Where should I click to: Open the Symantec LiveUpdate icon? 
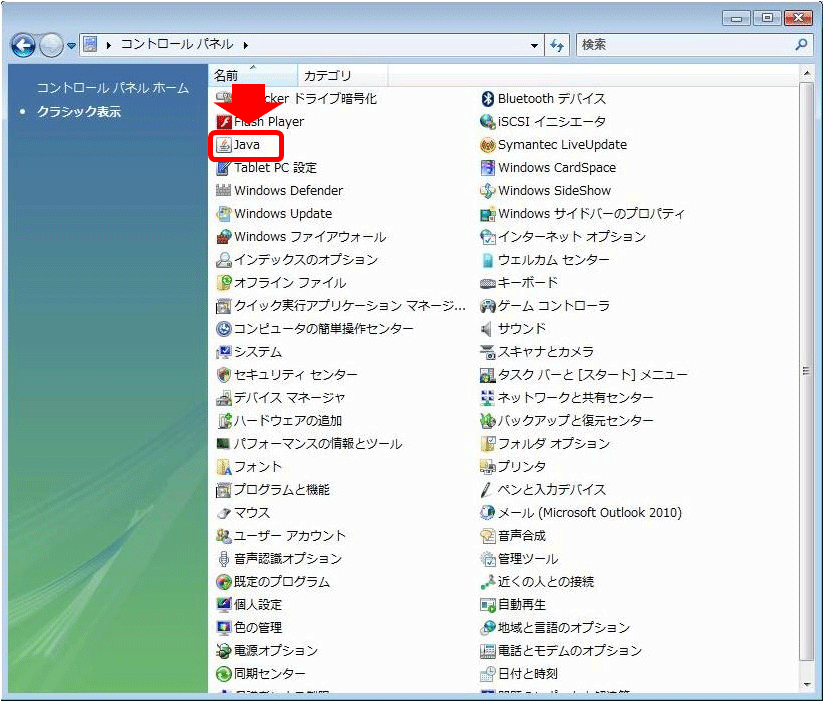[488, 145]
